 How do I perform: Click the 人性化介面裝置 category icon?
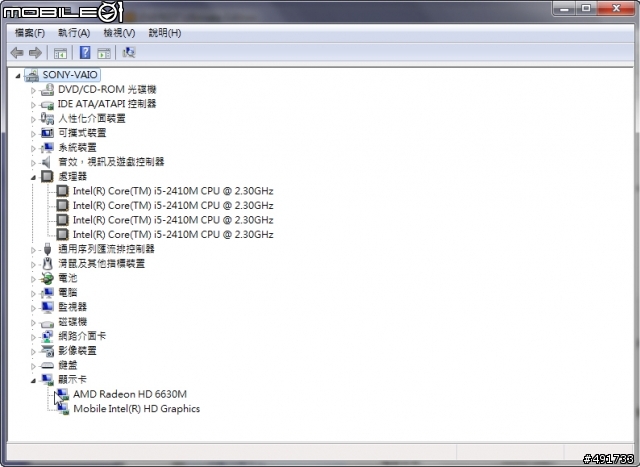coord(47,118)
